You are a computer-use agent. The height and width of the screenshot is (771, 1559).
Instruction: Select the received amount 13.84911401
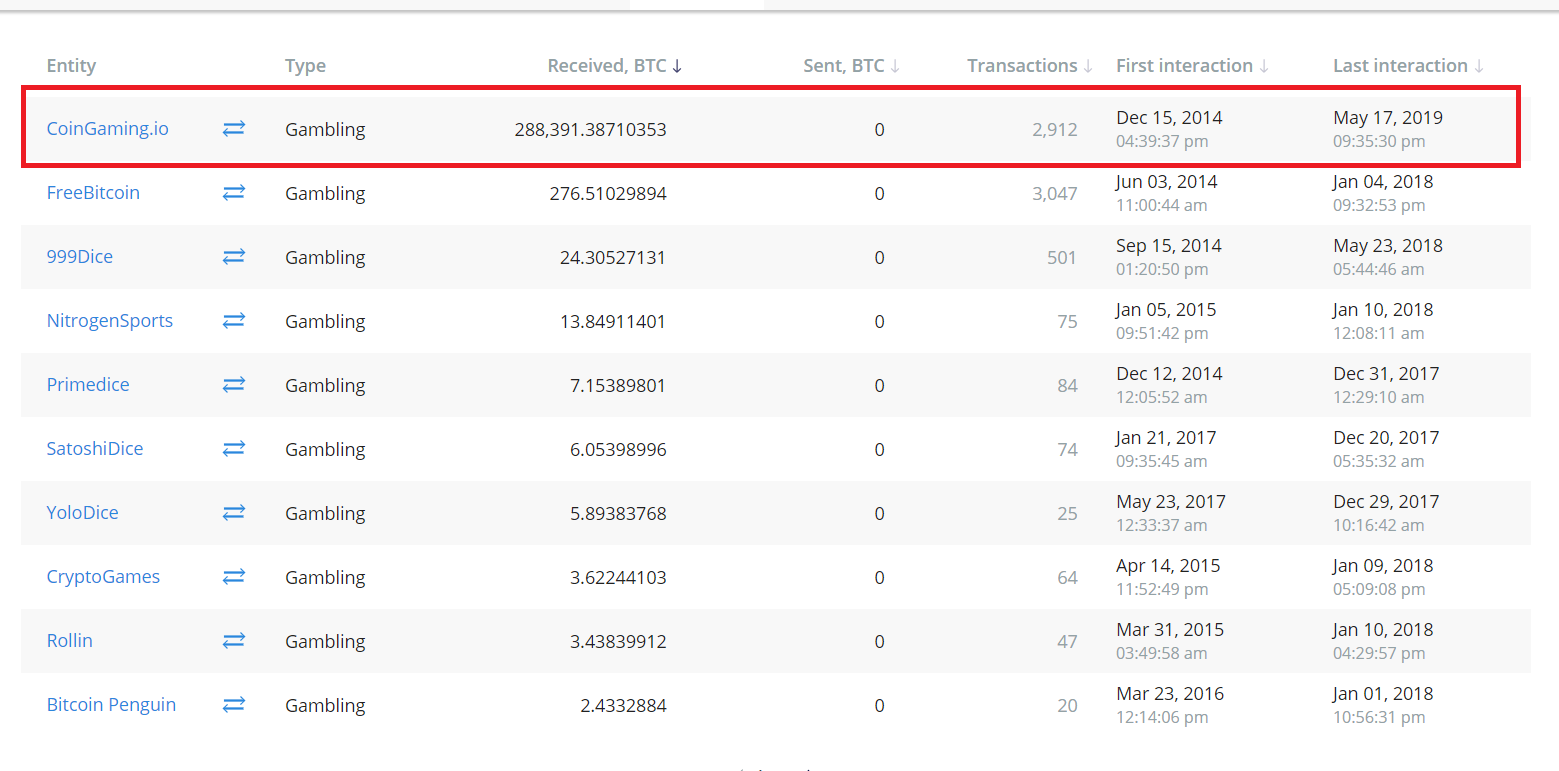click(x=613, y=322)
